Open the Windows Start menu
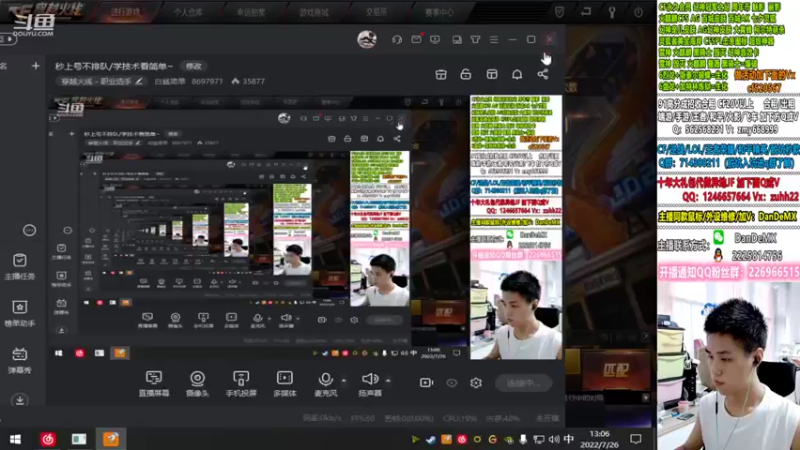 [x=15, y=439]
